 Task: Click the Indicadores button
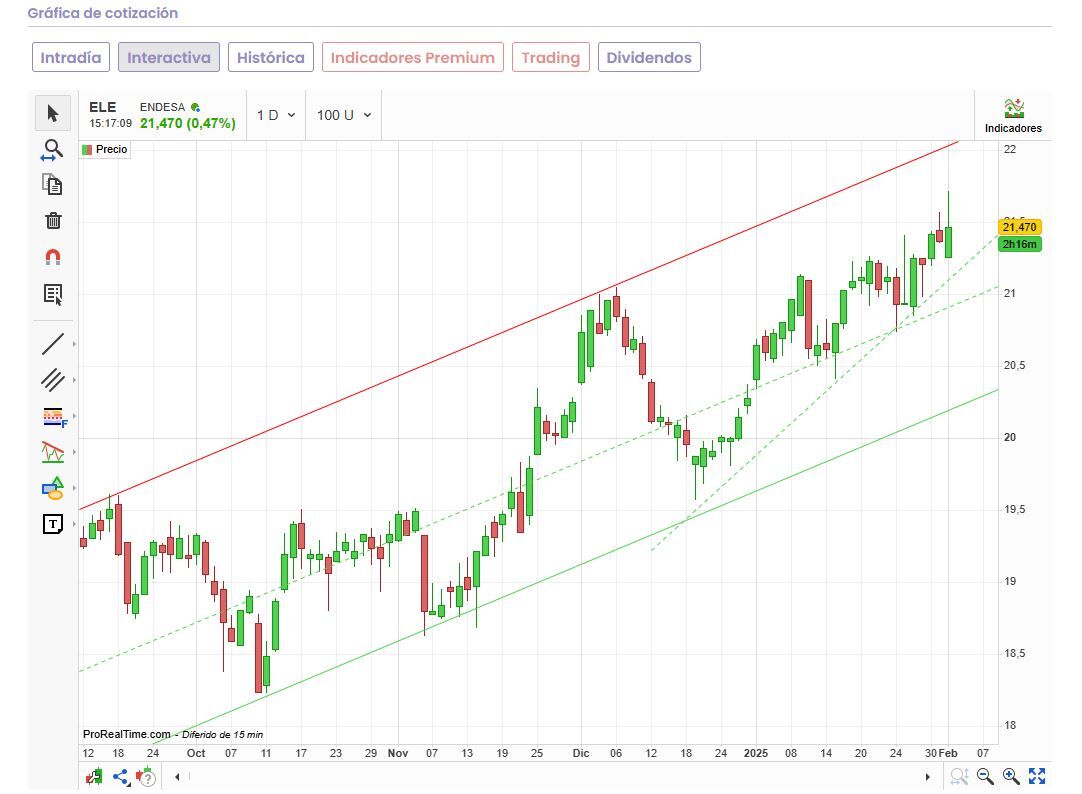1013,116
